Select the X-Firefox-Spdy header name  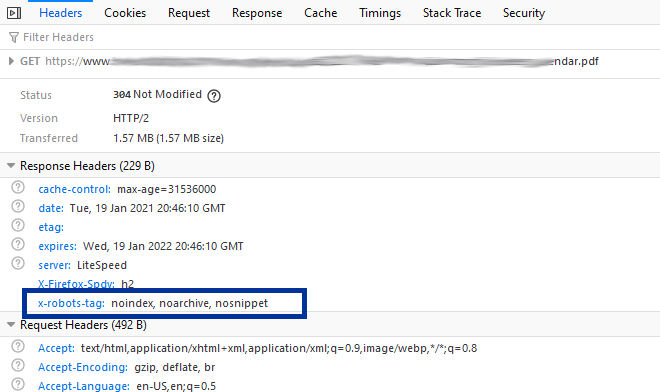coord(77,284)
